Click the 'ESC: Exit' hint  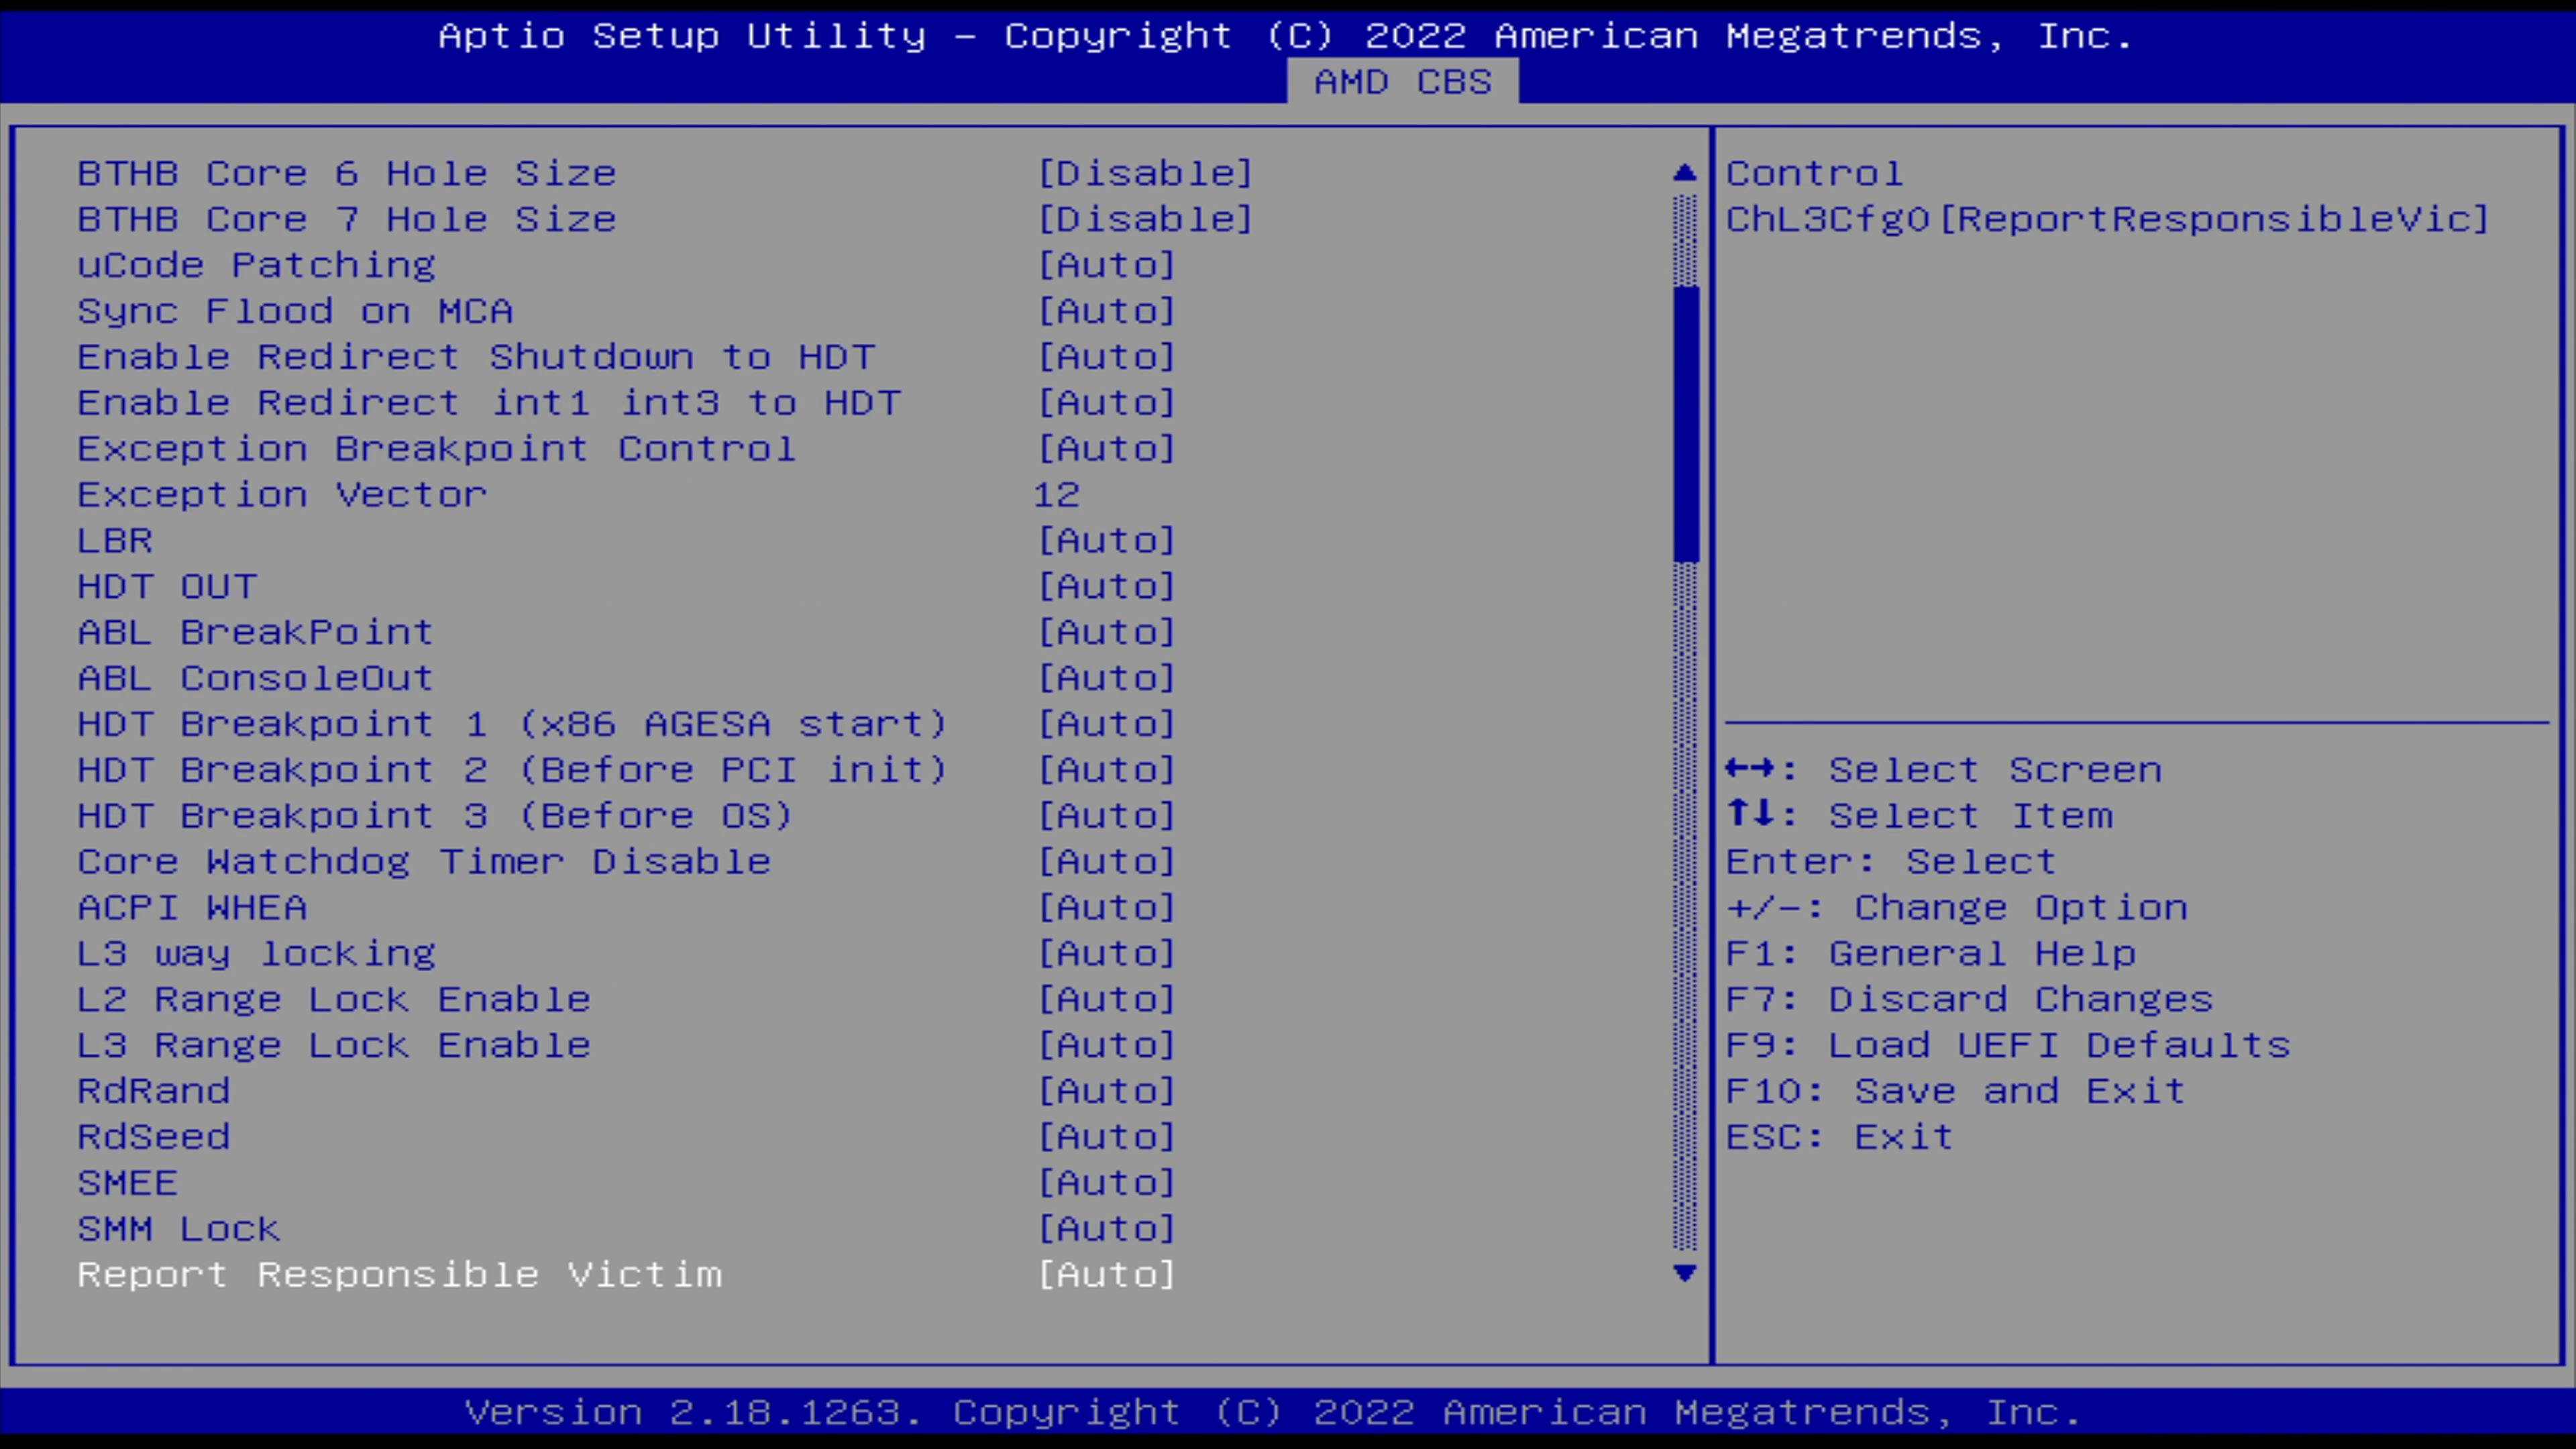click(1839, 1137)
